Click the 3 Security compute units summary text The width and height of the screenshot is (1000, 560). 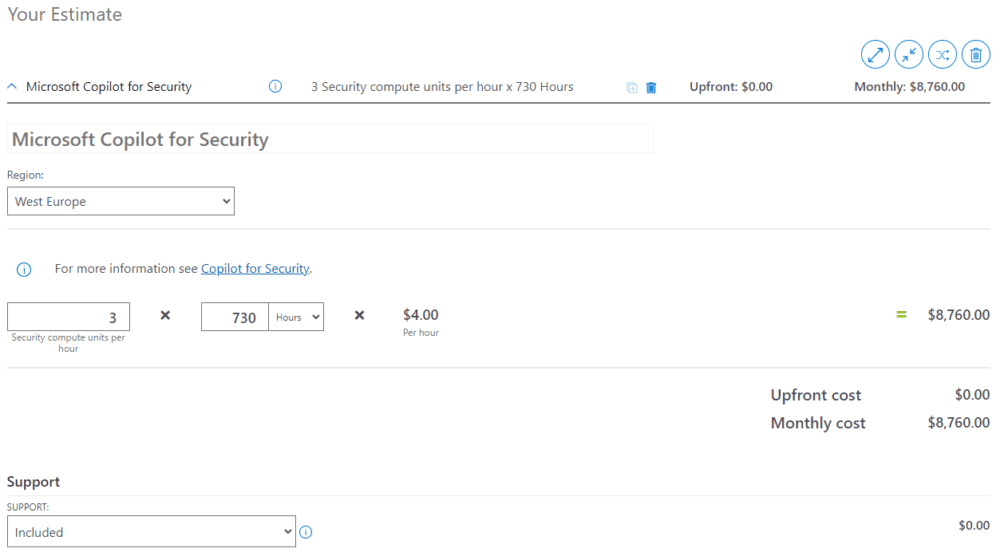point(442,87)
